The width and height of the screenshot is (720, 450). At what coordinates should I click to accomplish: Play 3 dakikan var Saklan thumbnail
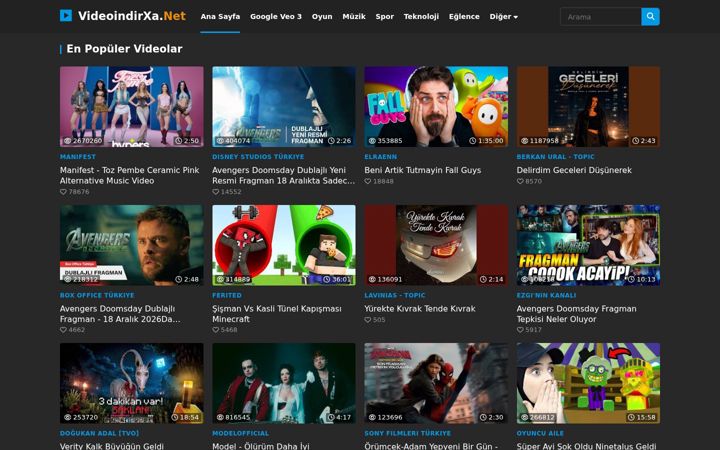(131, 383)
